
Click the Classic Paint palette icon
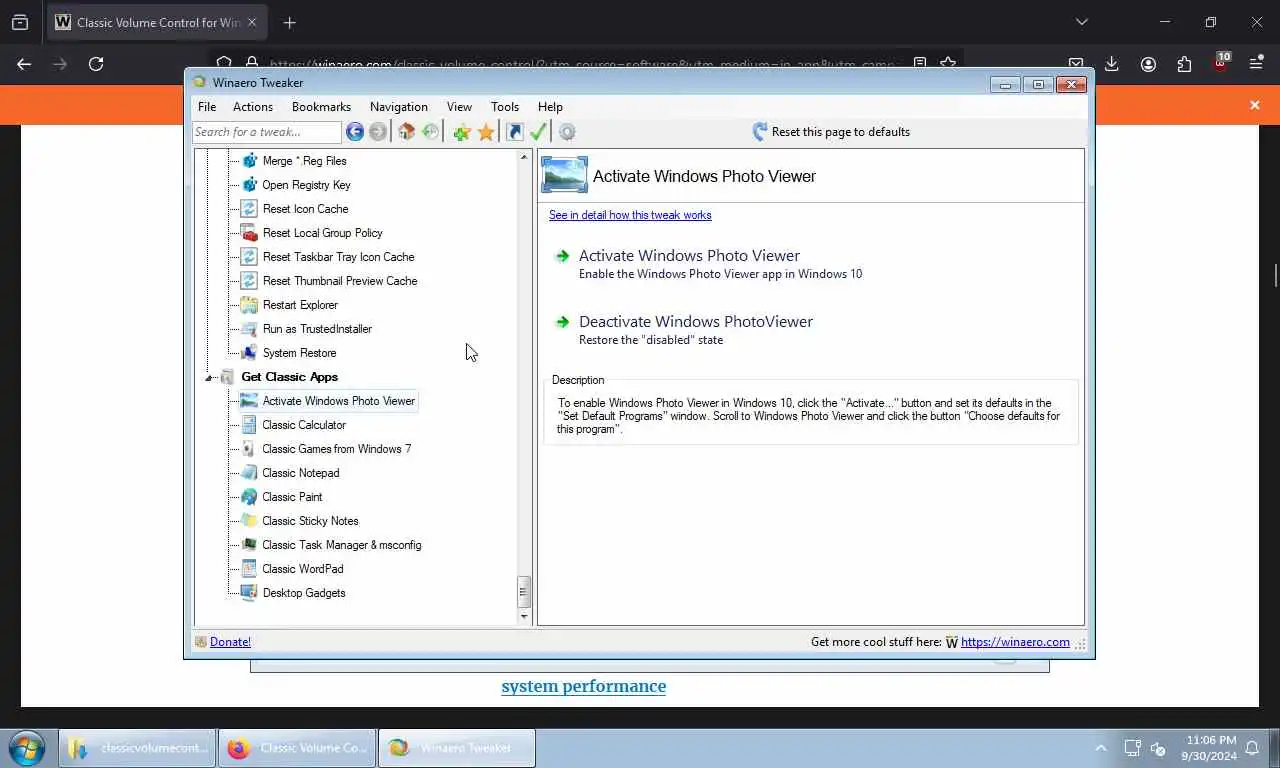249,497
